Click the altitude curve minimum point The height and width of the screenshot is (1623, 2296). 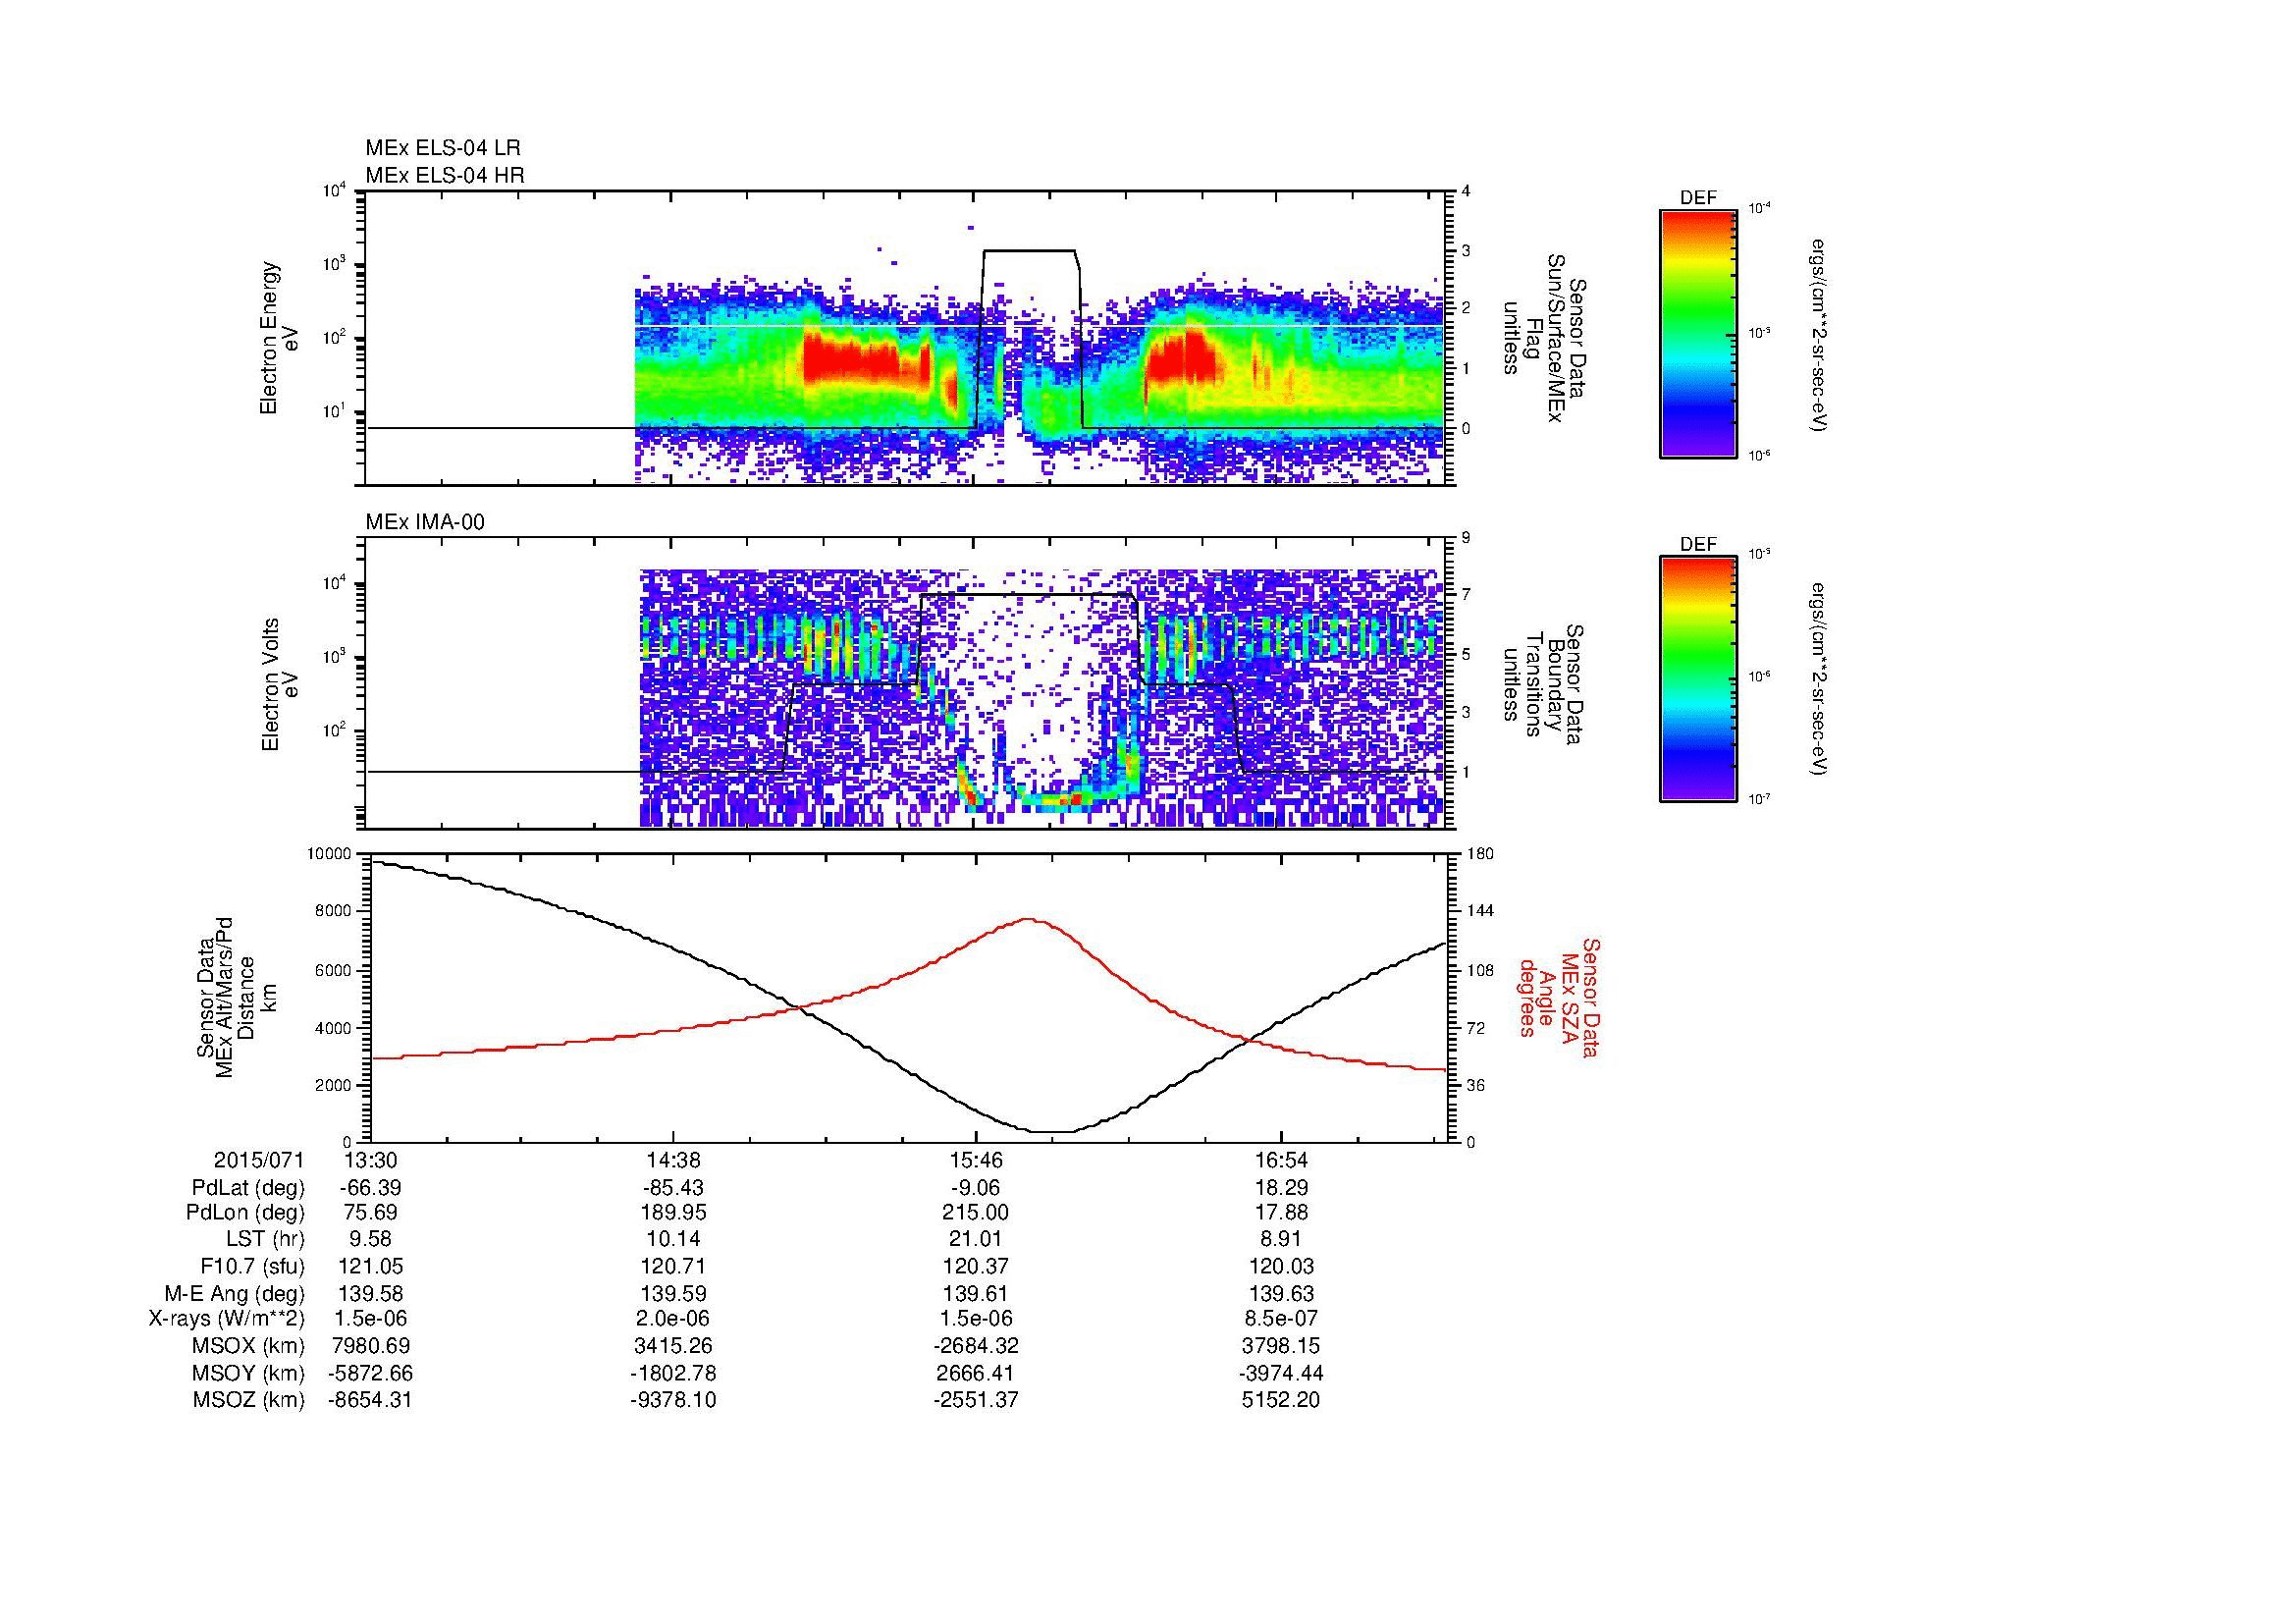1051,1132
